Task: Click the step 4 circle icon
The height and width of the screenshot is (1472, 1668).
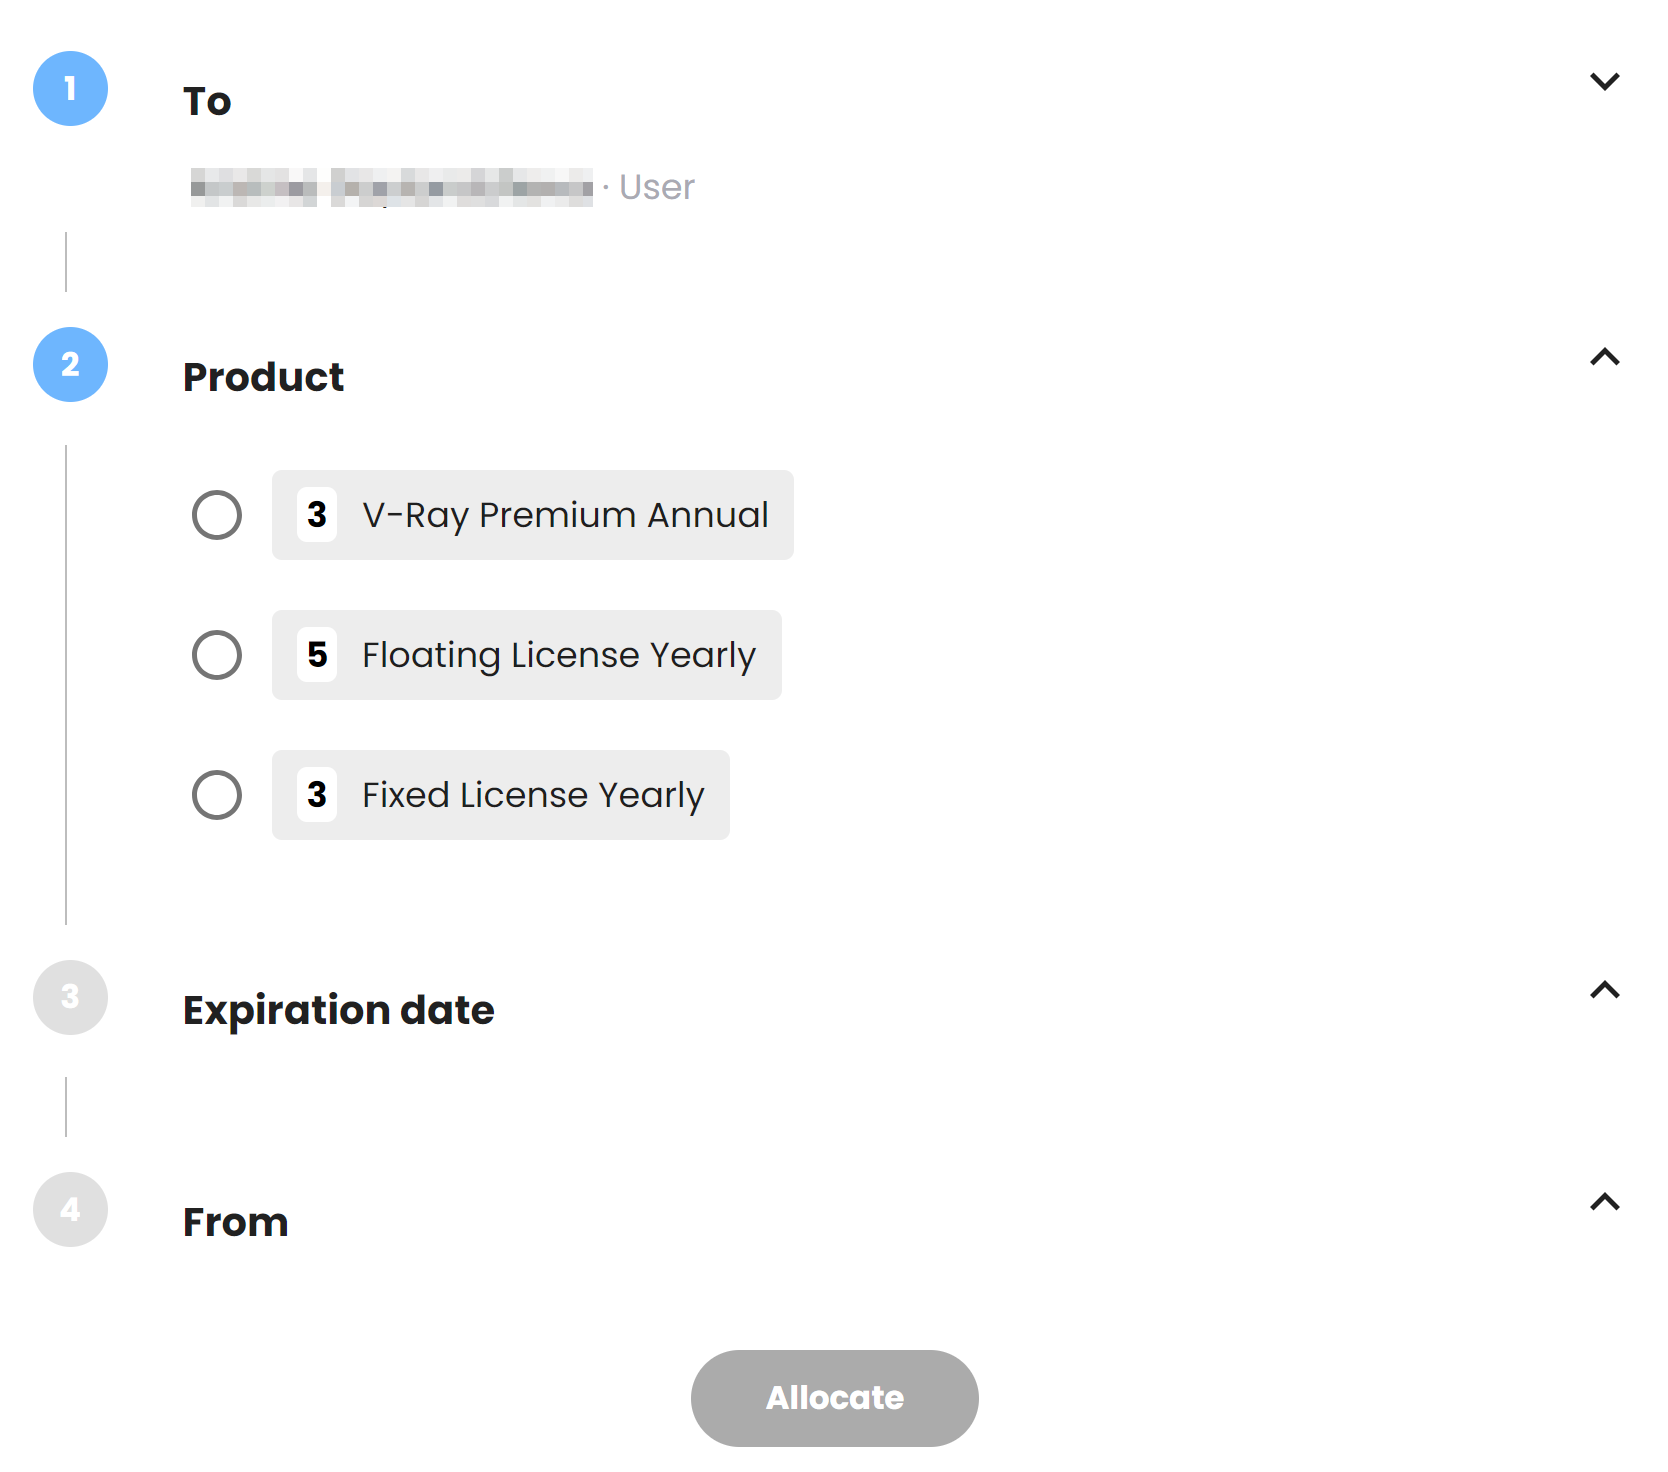Action: pos(70,1210)
